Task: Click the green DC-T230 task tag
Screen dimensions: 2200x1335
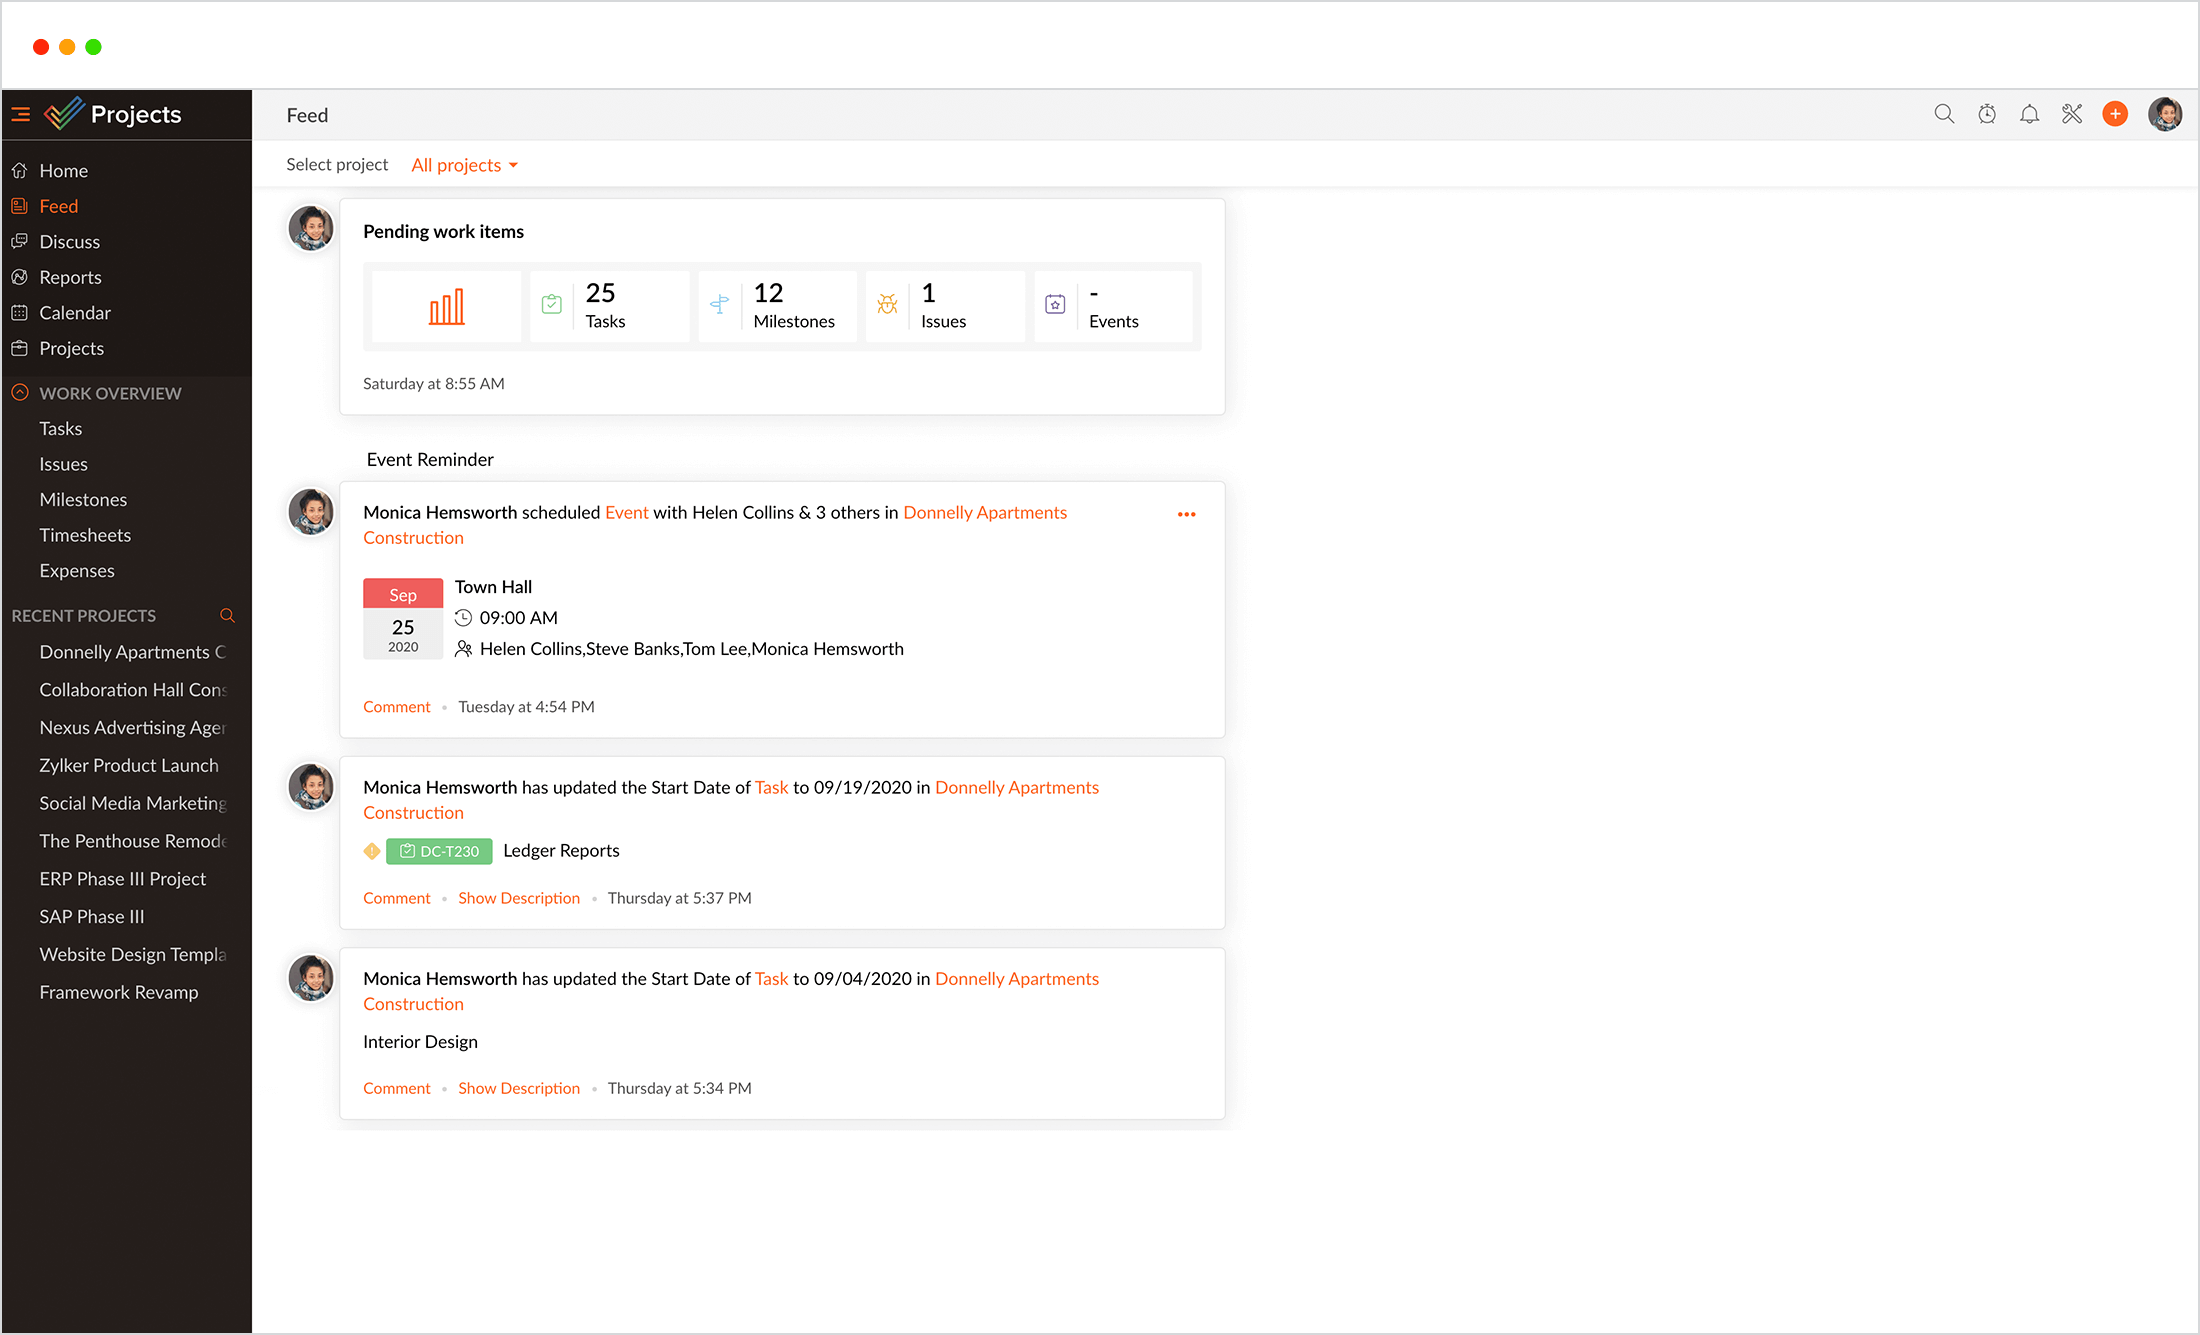Action: coord(439,851)
